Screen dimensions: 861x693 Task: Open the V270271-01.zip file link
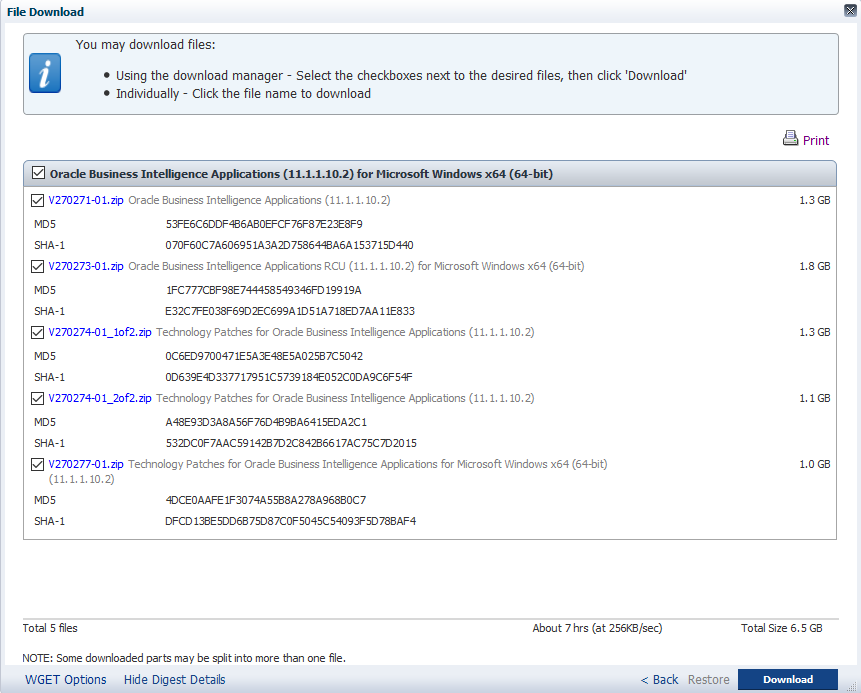coord(86,200)
